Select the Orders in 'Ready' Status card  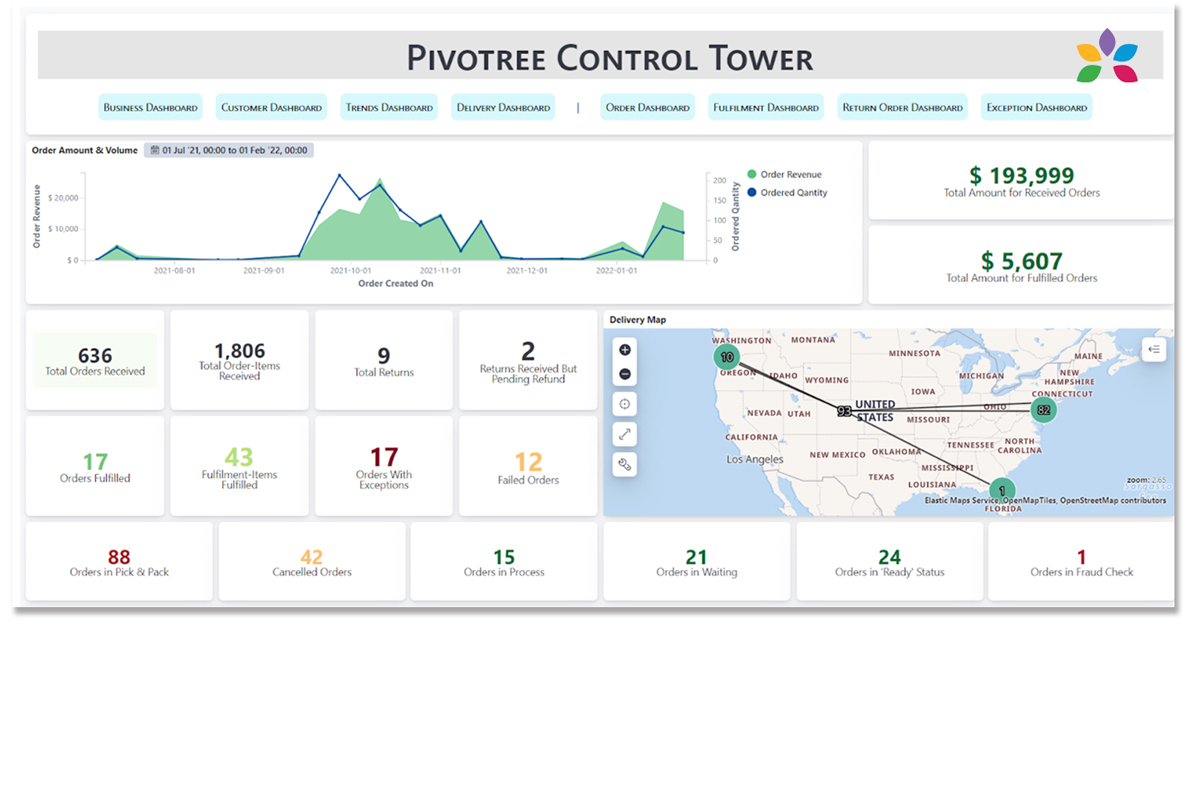(889, 562)
